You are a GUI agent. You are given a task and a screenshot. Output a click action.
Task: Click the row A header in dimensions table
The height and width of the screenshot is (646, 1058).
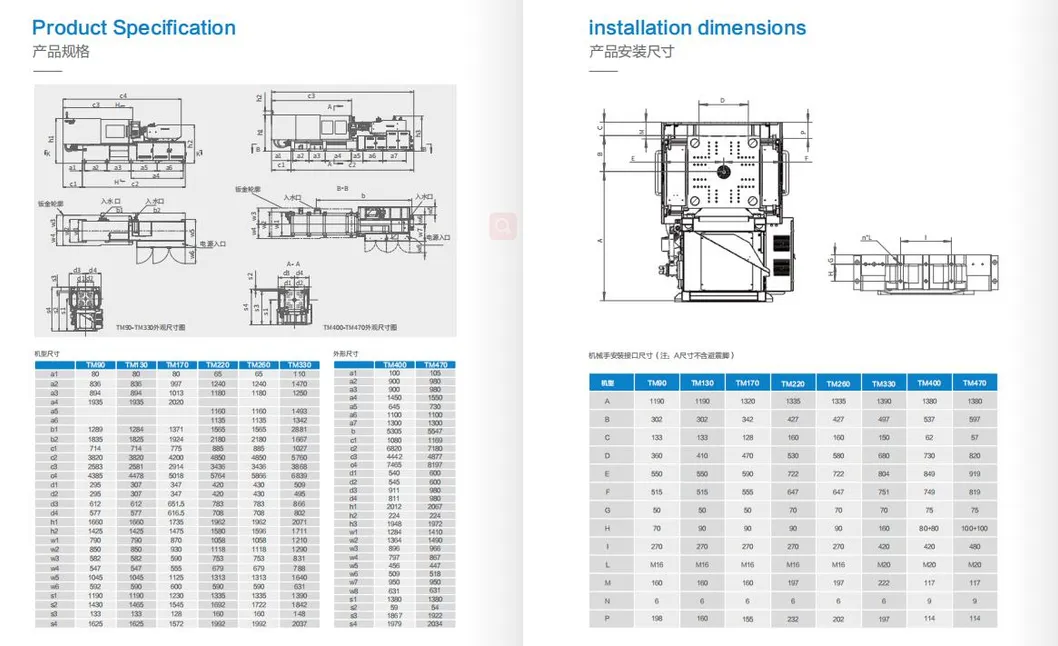(x=606, y=401)
